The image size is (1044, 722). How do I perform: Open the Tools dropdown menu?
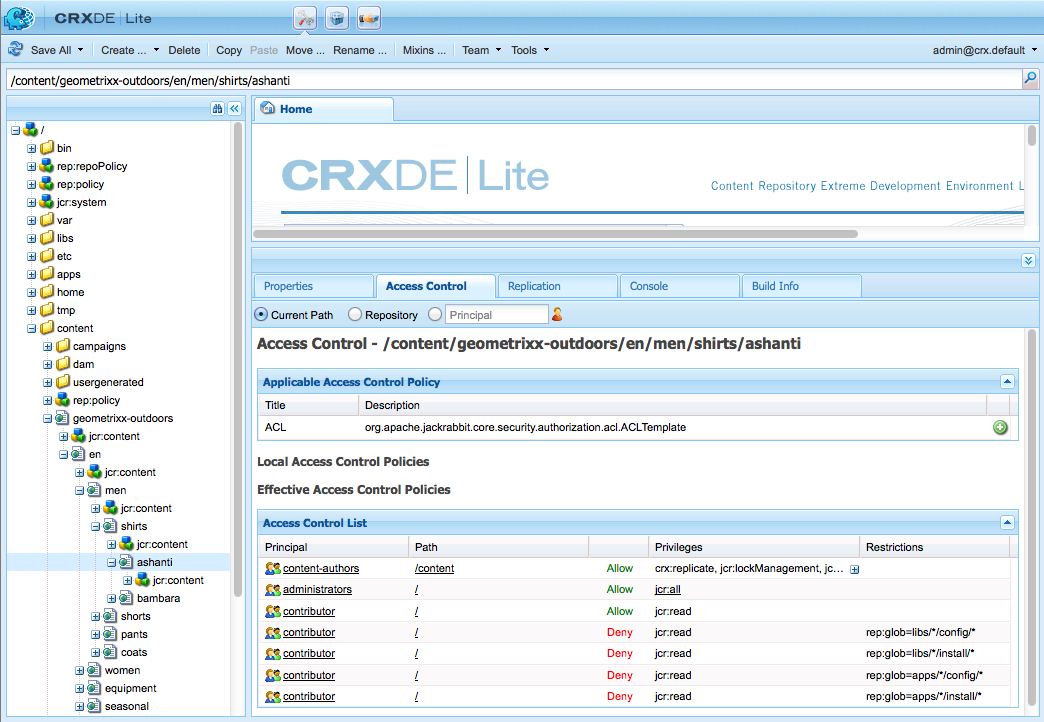click(x=530, y=50)
